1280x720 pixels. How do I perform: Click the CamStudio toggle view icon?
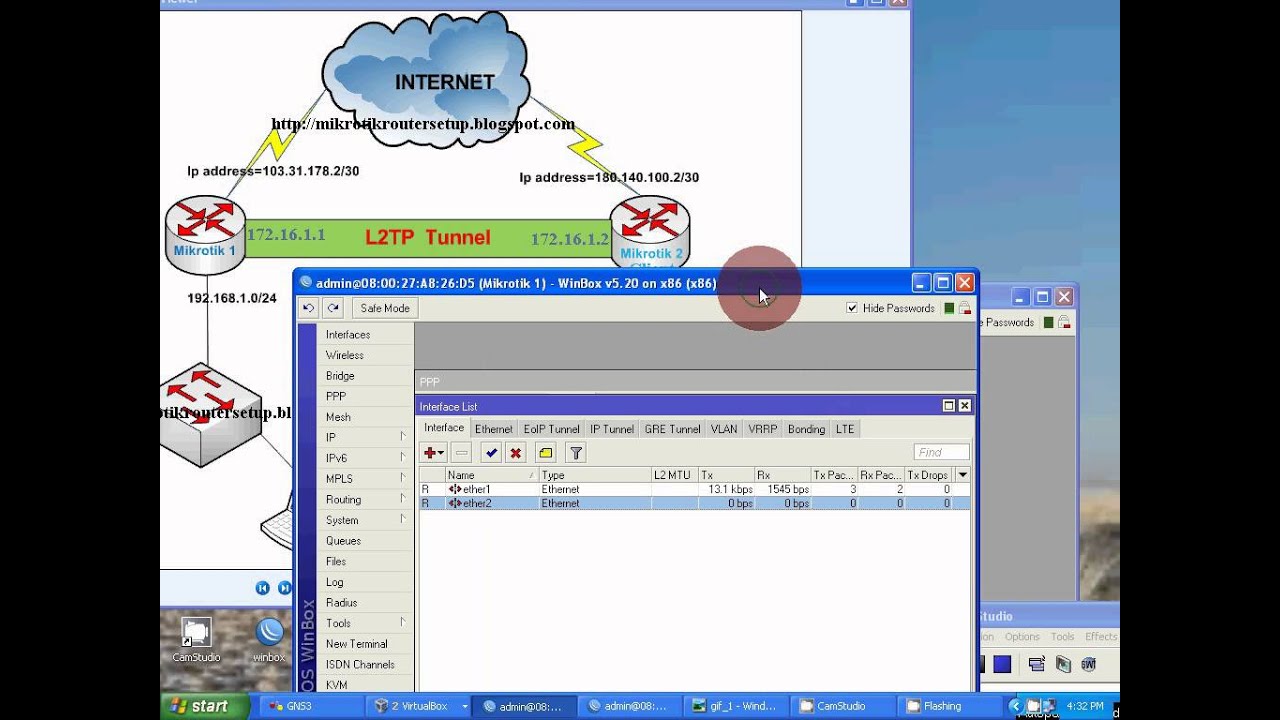(x=1037, y=664)
